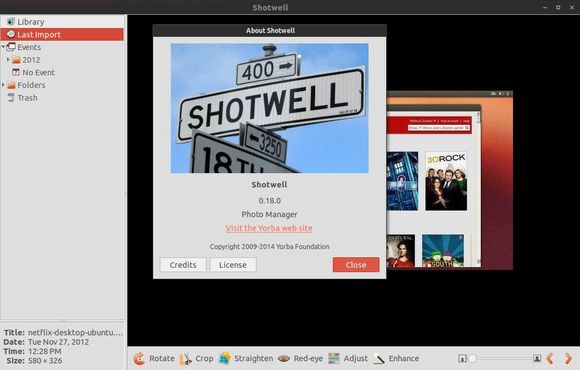Open the Adjust tool icon
580x370 pixels.
coord(334,359)
